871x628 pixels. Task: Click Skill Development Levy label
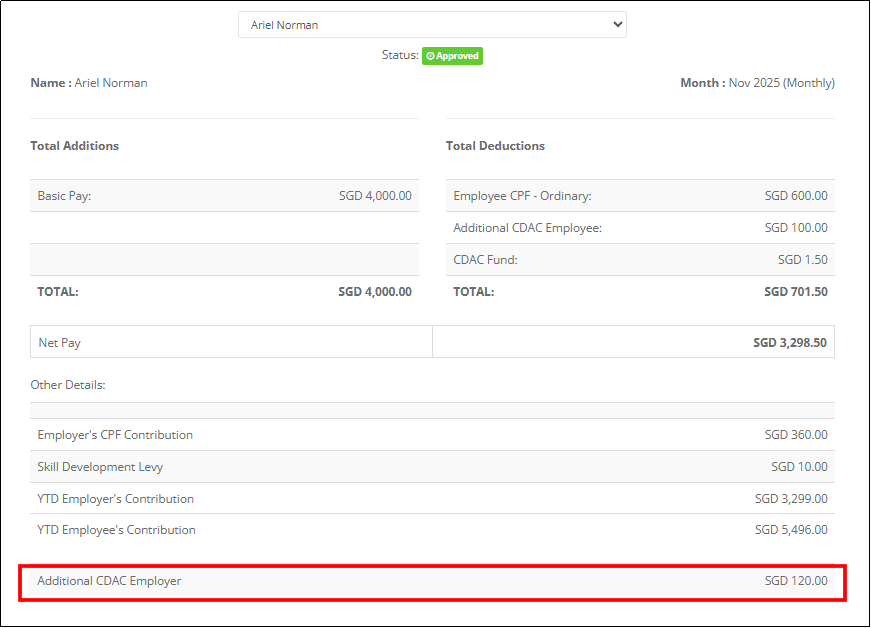[100, 467]
